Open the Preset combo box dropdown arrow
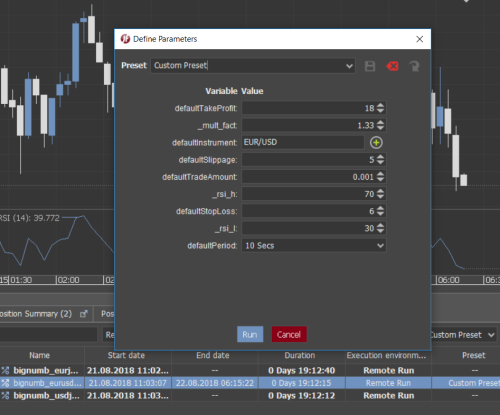The height and width of the screenshot is (415, 500). coord(349,66)
